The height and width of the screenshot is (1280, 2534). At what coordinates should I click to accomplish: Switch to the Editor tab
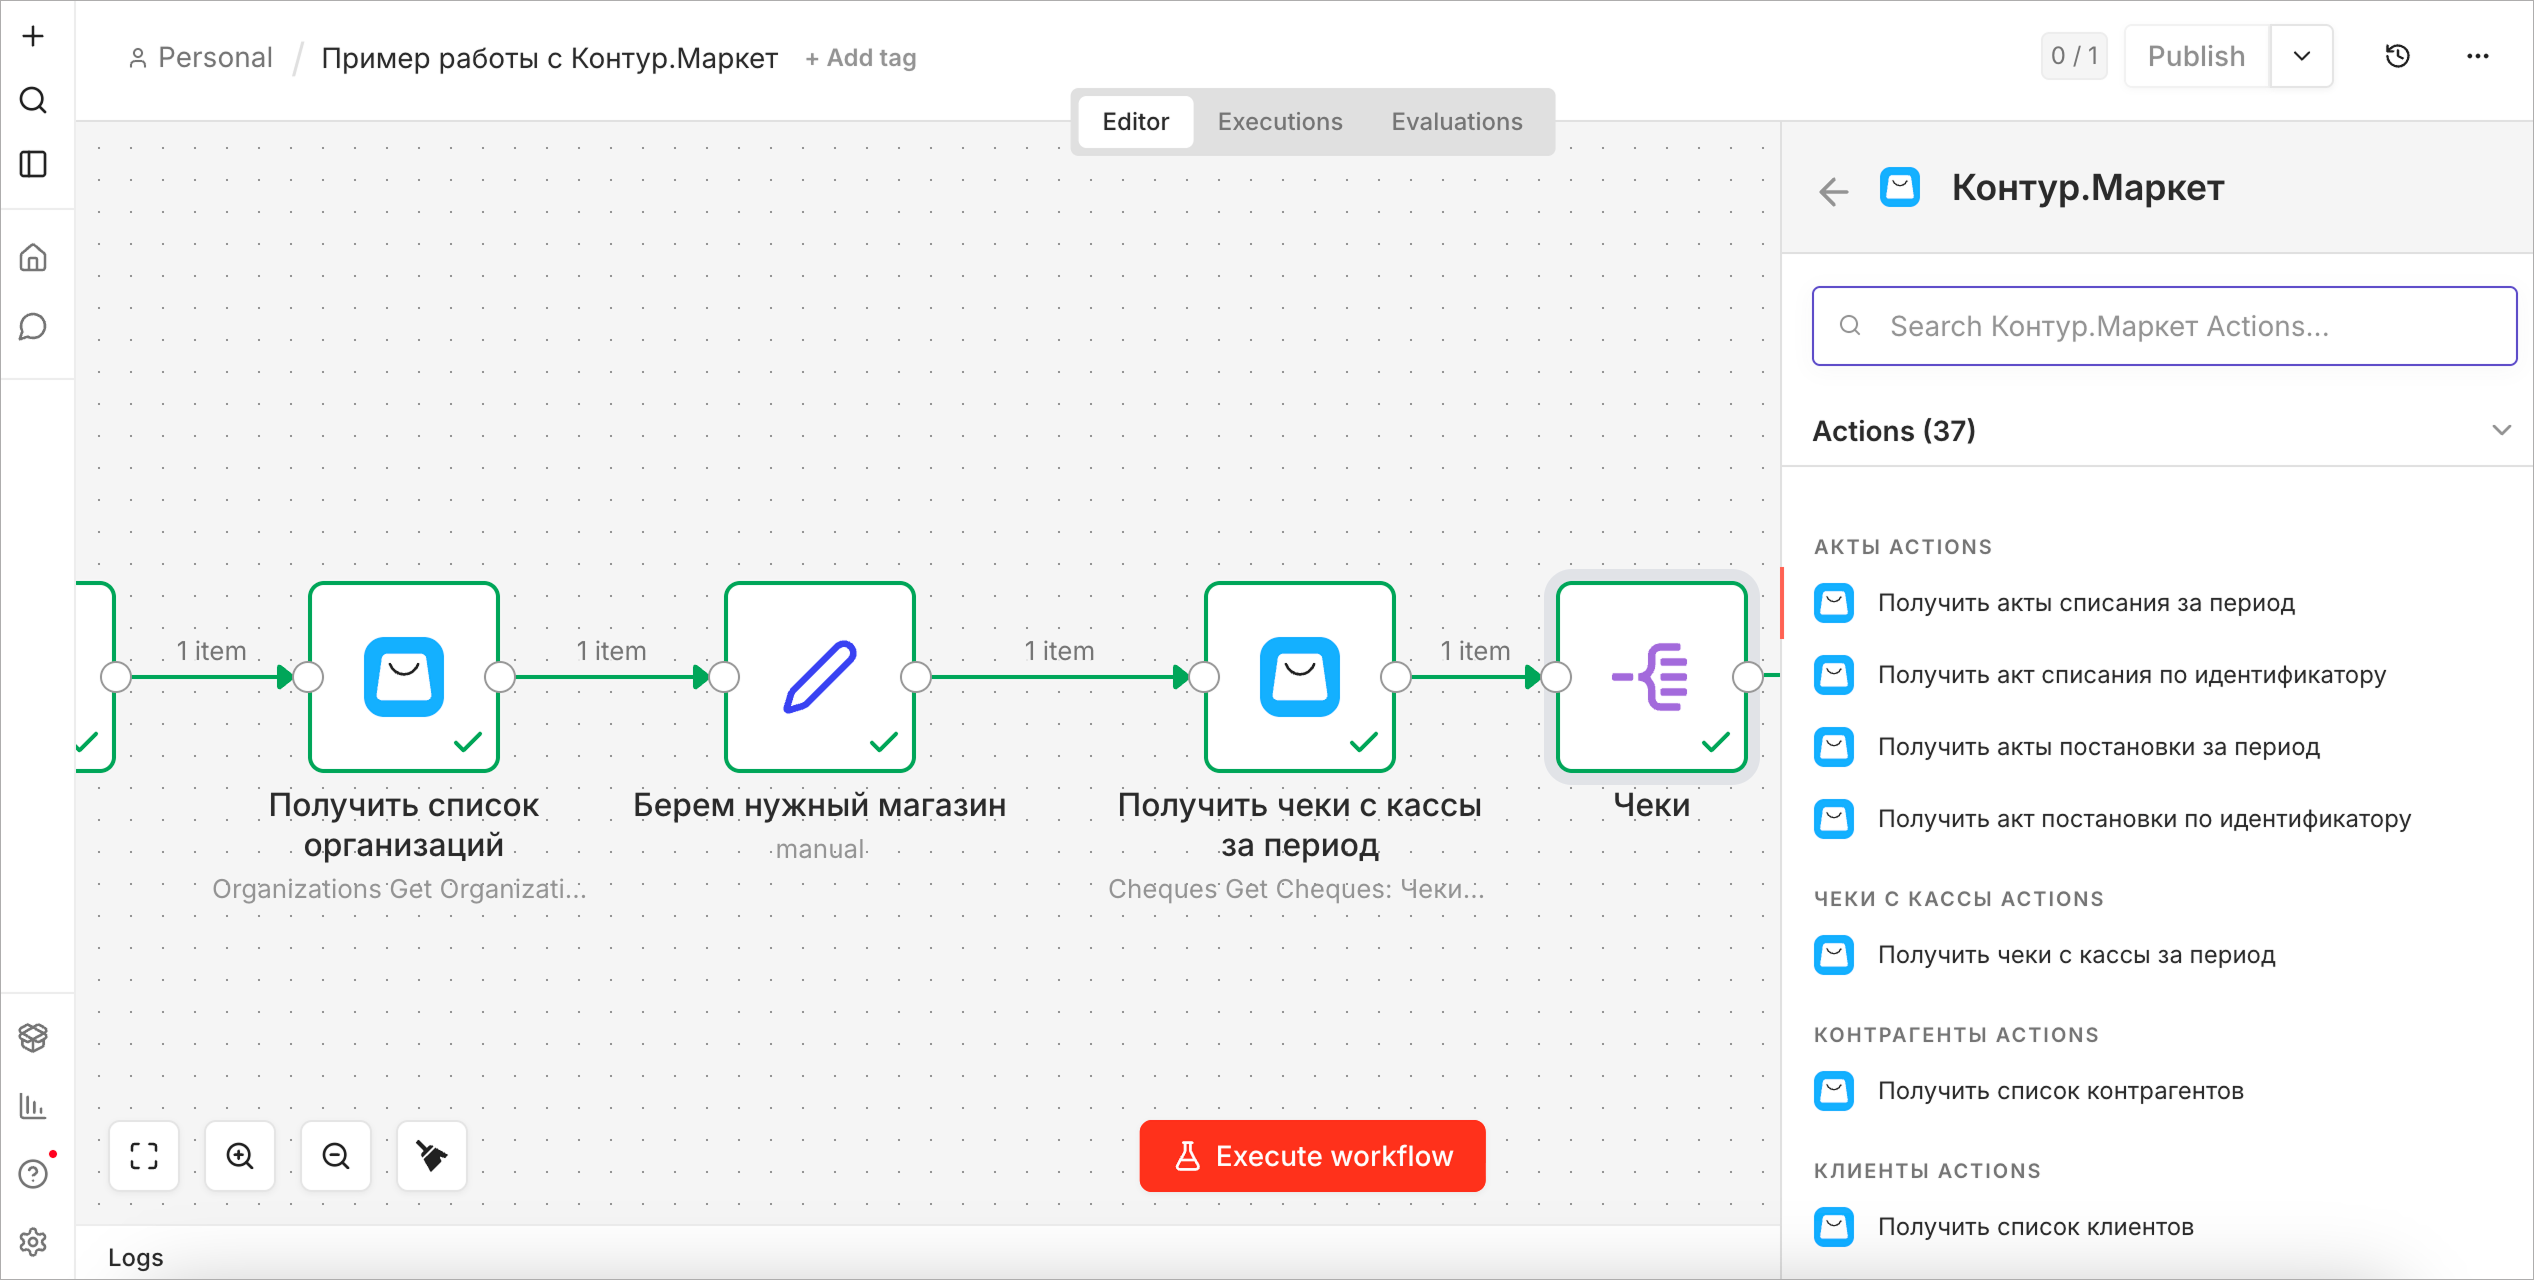click(x=1136, y=121)
